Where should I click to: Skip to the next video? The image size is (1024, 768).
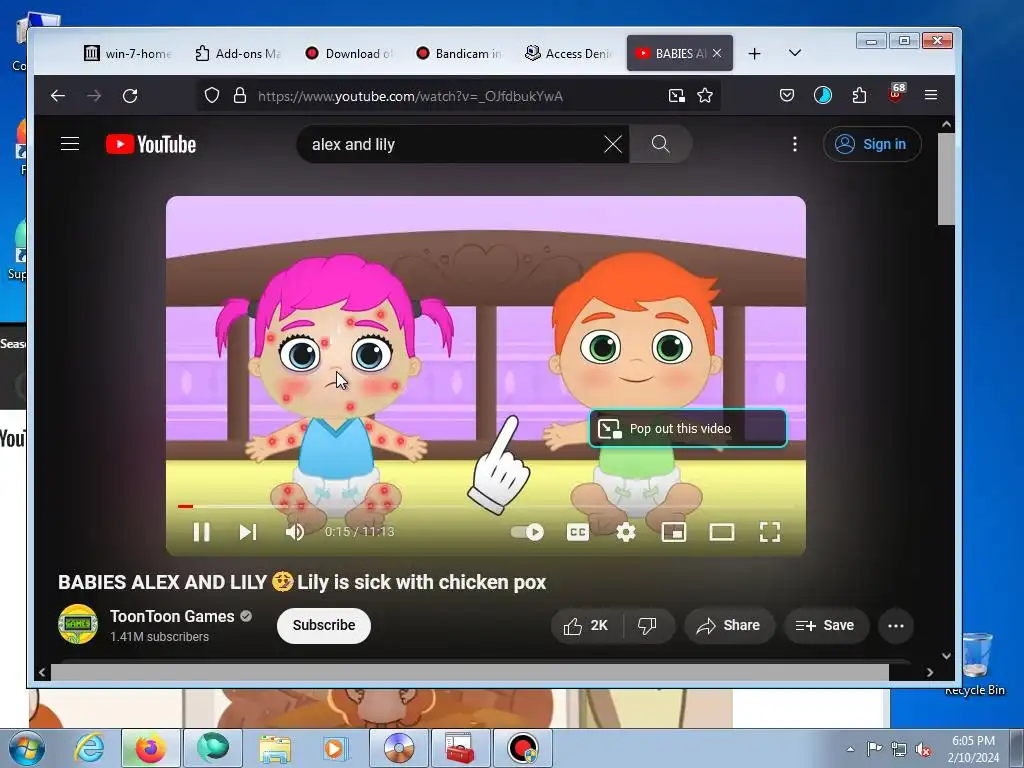coord(248,532)
